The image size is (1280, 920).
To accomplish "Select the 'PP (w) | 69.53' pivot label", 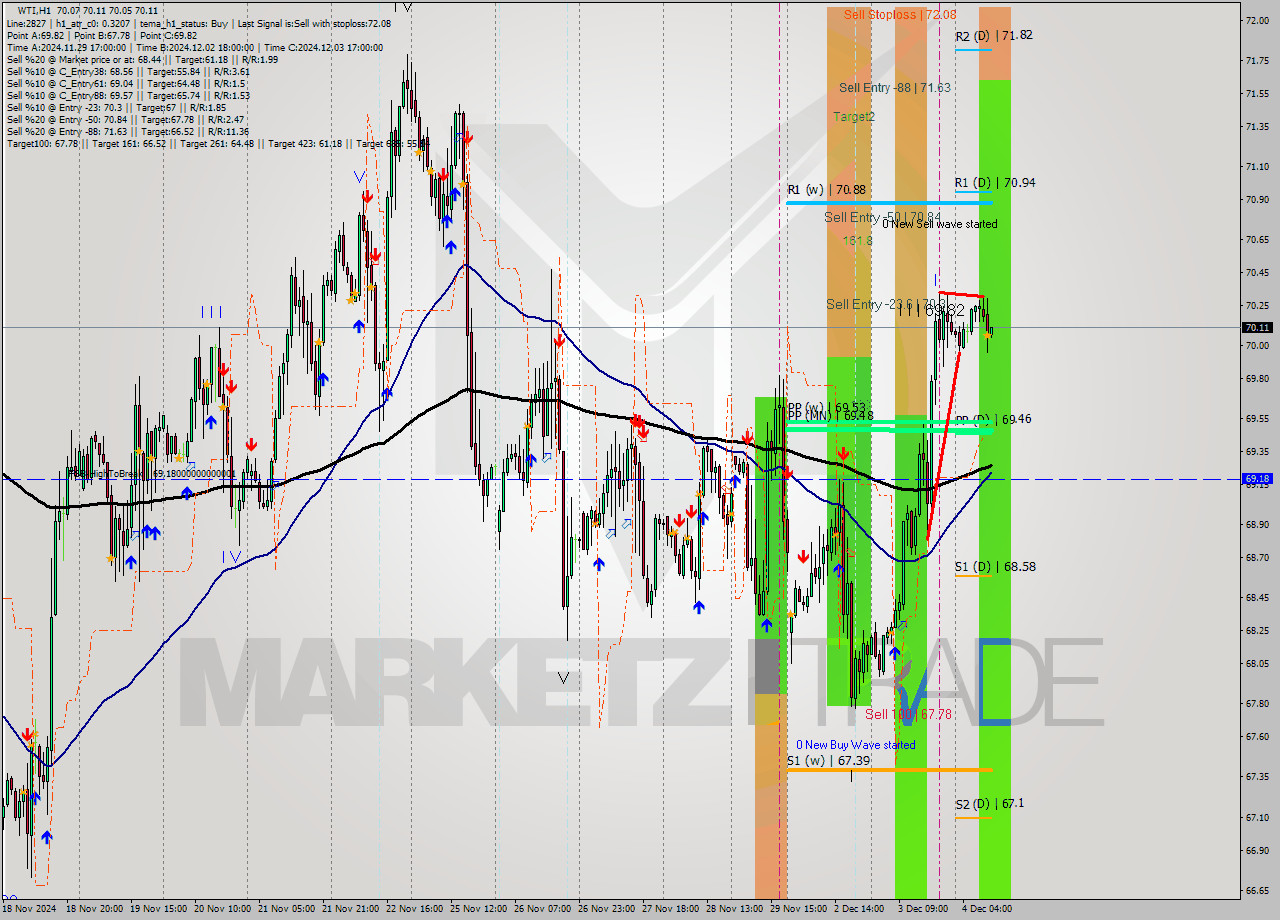I will click(x=826, y=407).
